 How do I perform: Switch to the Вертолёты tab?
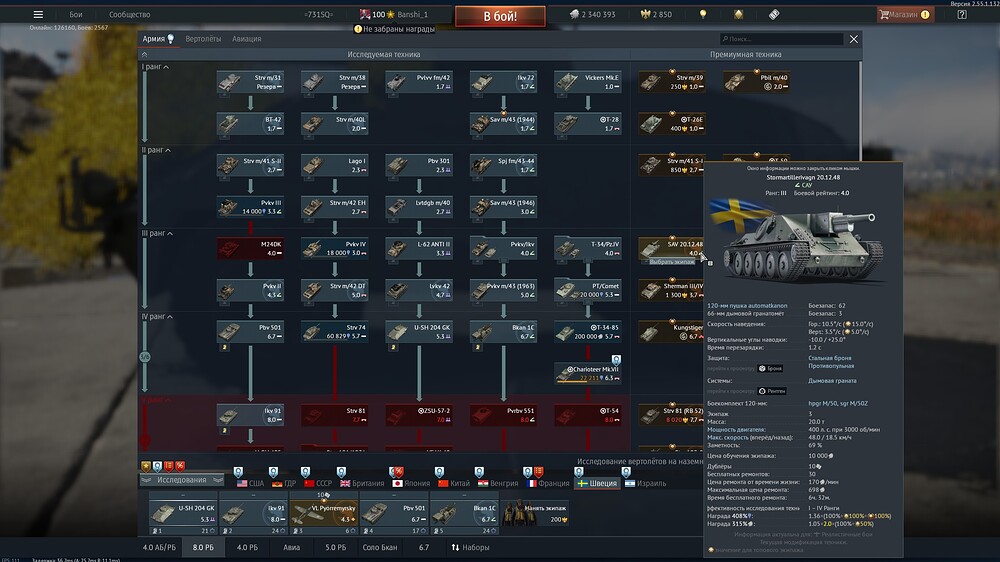[203, 39]
